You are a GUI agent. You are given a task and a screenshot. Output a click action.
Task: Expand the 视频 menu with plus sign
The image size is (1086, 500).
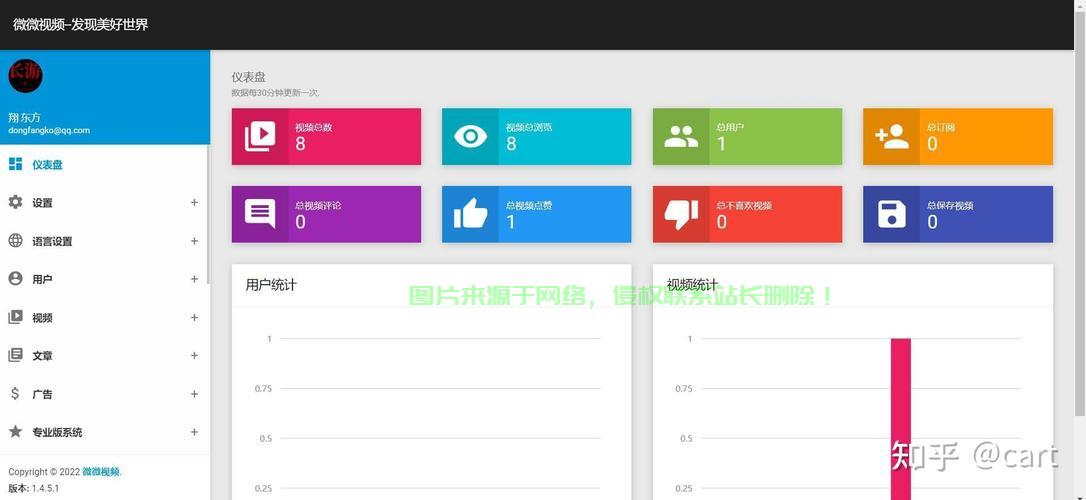click(x=195, y=317)
